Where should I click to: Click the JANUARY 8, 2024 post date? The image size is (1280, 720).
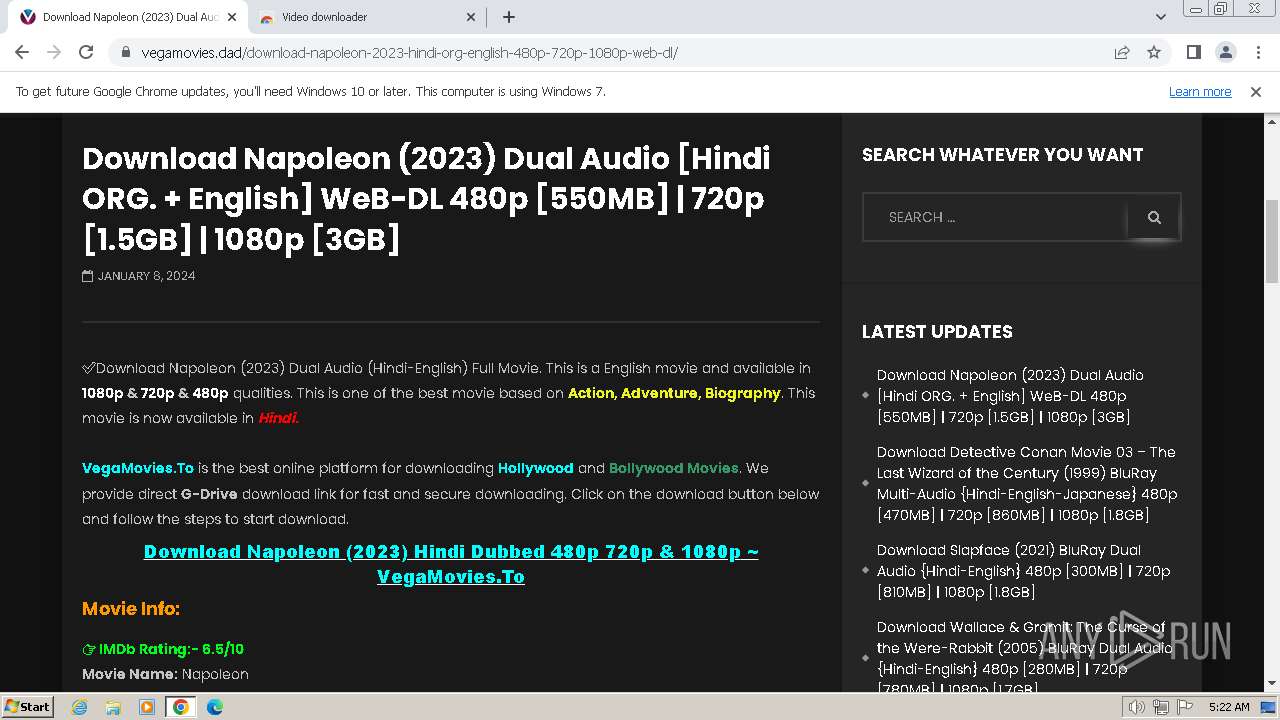tap(146, 276)
